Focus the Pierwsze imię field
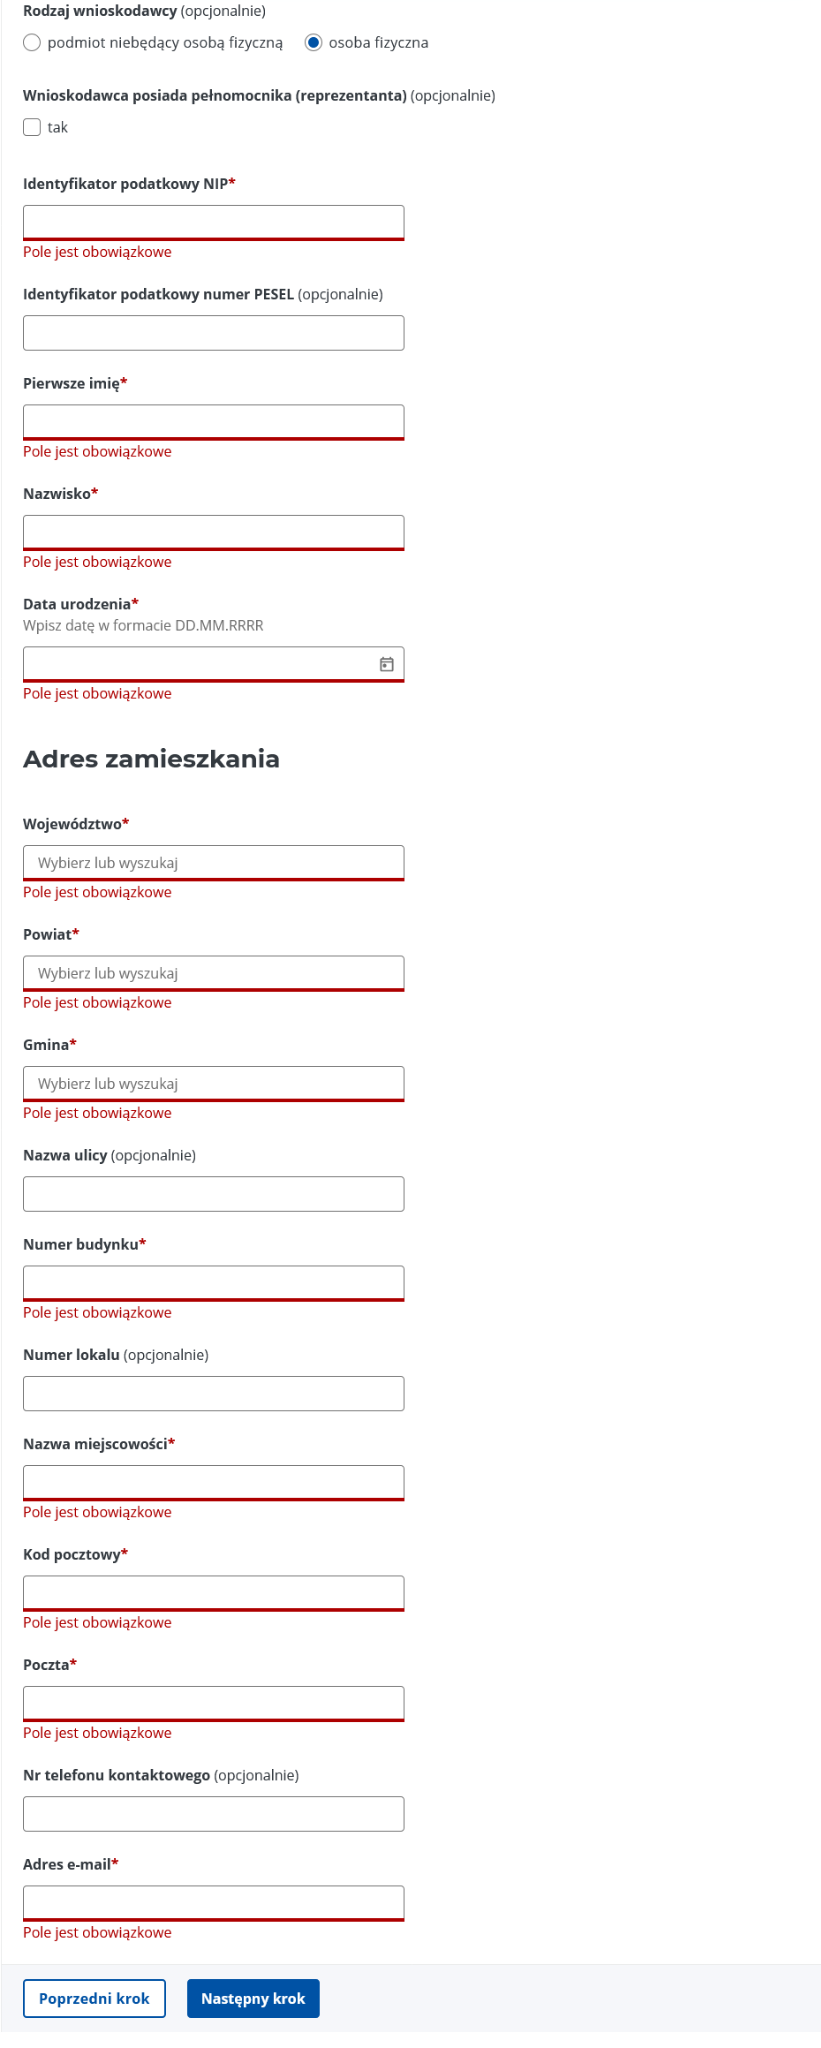The image size is (821, 2048). pyautogui.click(x=214, y=422)
